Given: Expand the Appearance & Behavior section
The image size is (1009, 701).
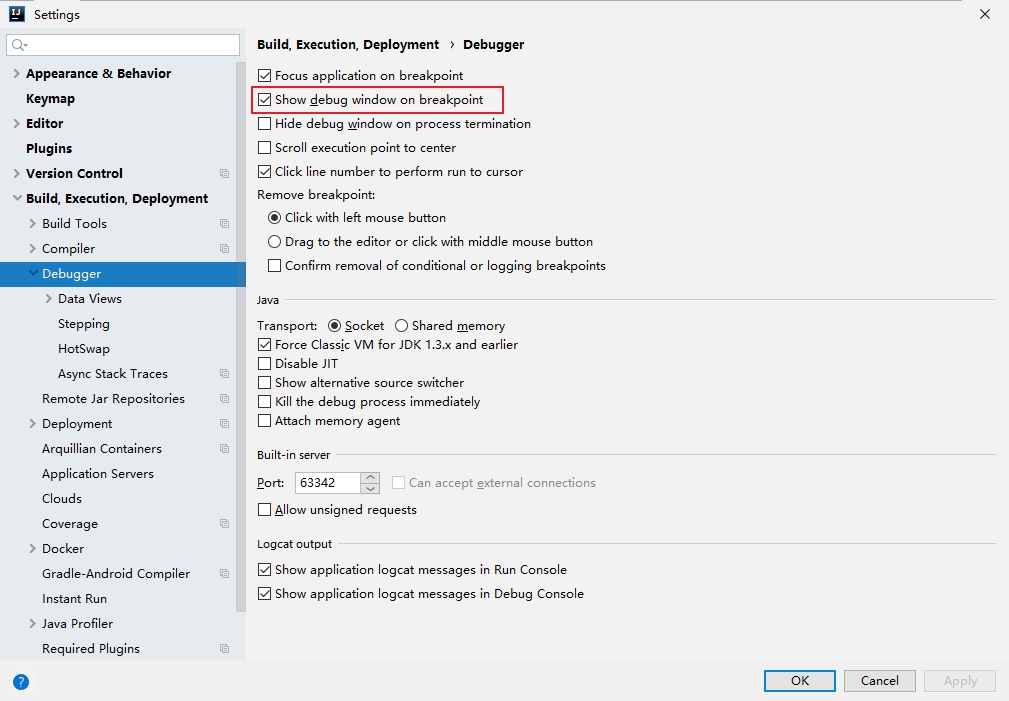Looking at the screenshot, I should click(16, 74).
